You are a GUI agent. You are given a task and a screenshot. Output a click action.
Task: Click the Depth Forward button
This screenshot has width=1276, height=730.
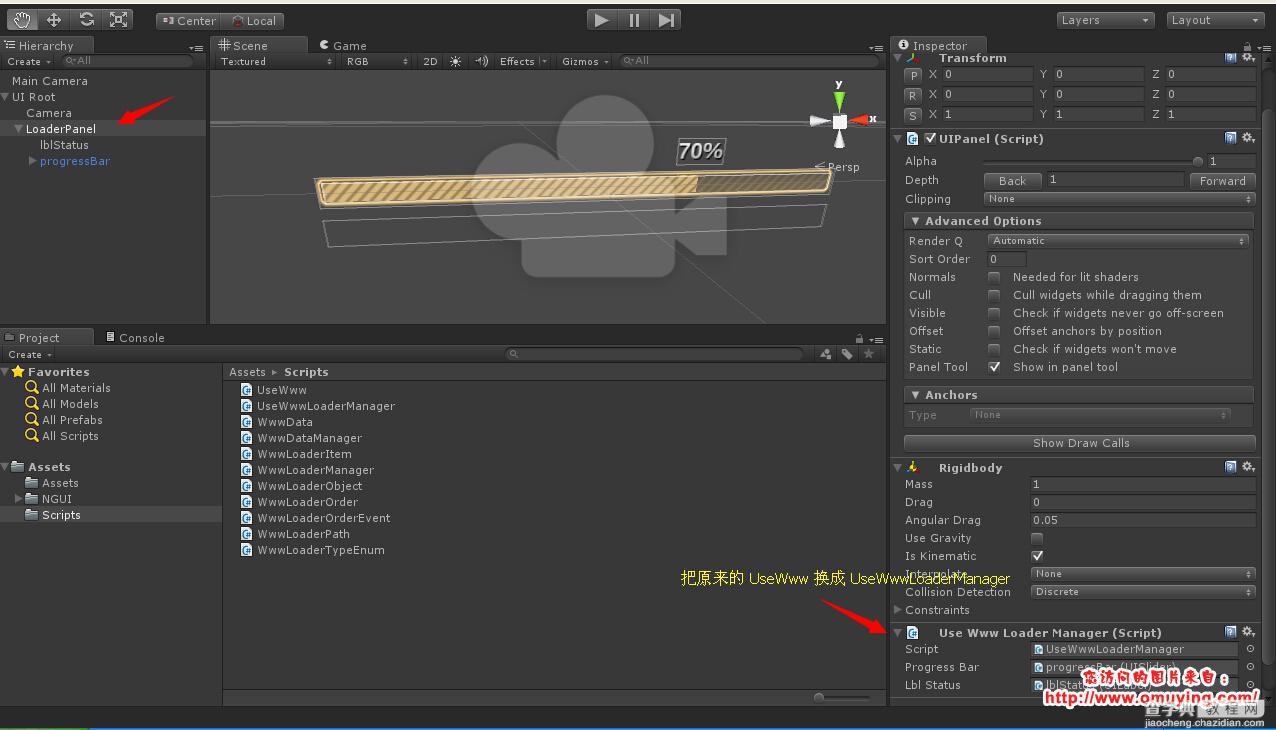(1222, 181)
